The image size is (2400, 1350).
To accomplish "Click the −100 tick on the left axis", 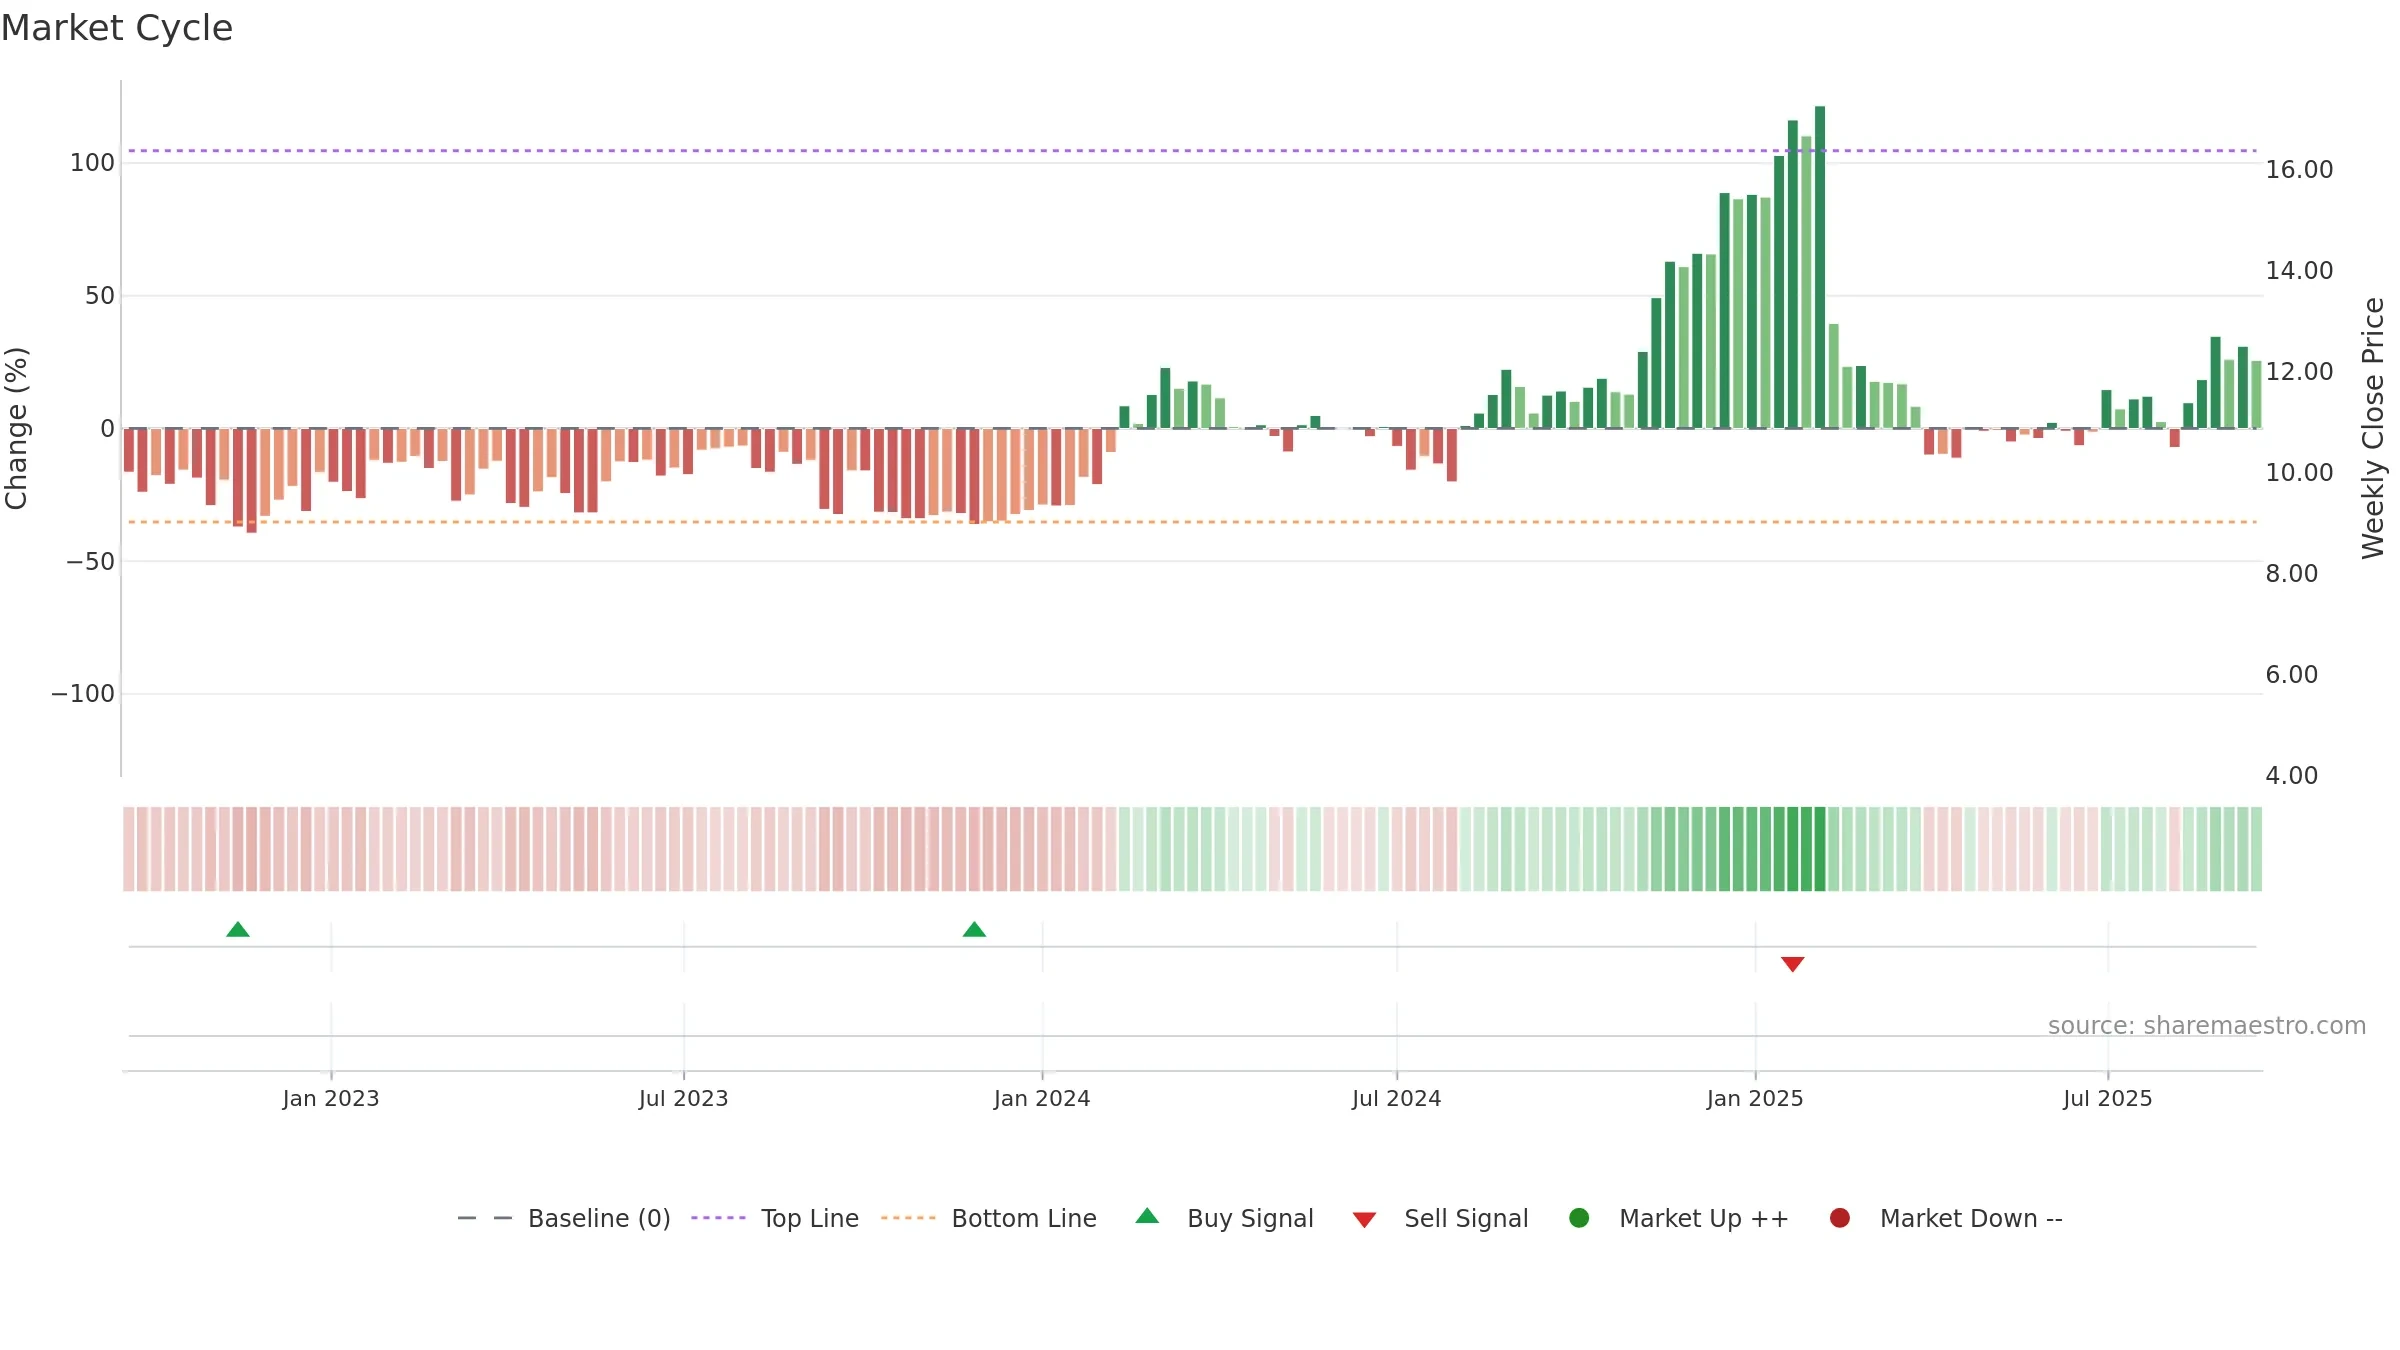I will coord(83,694).
